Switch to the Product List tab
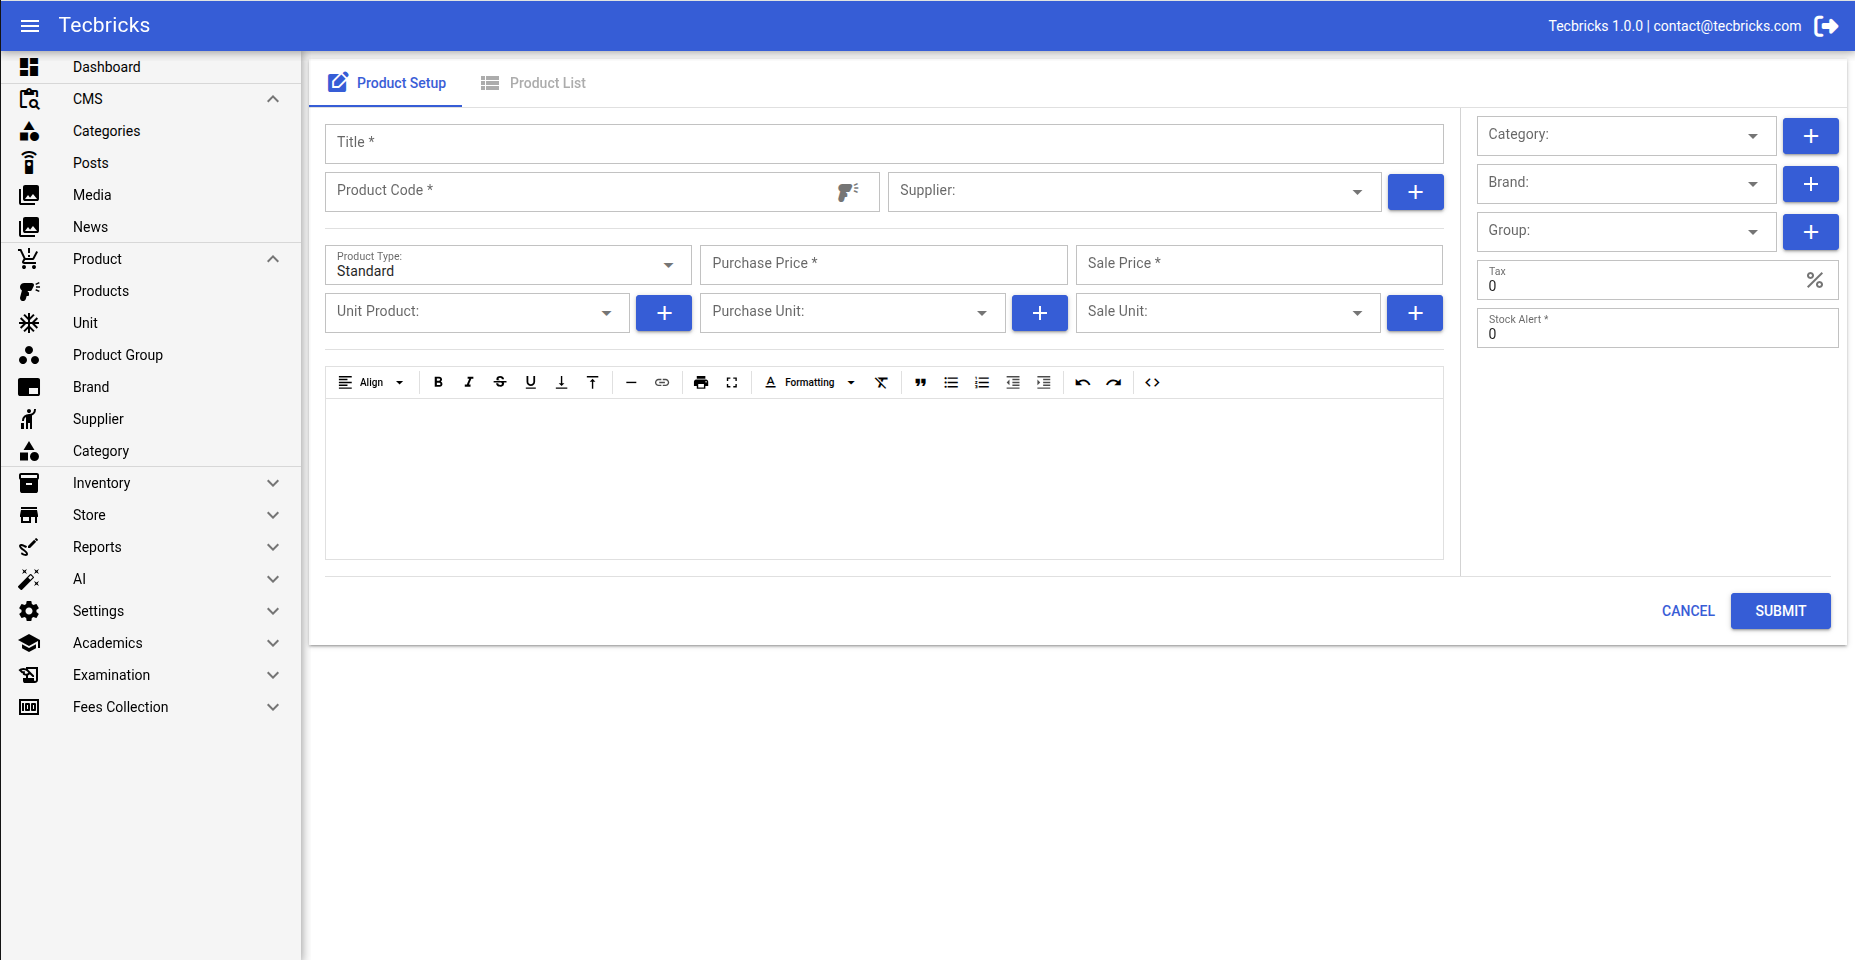This screenshot has width=1855, height=960. click(533, 83)
